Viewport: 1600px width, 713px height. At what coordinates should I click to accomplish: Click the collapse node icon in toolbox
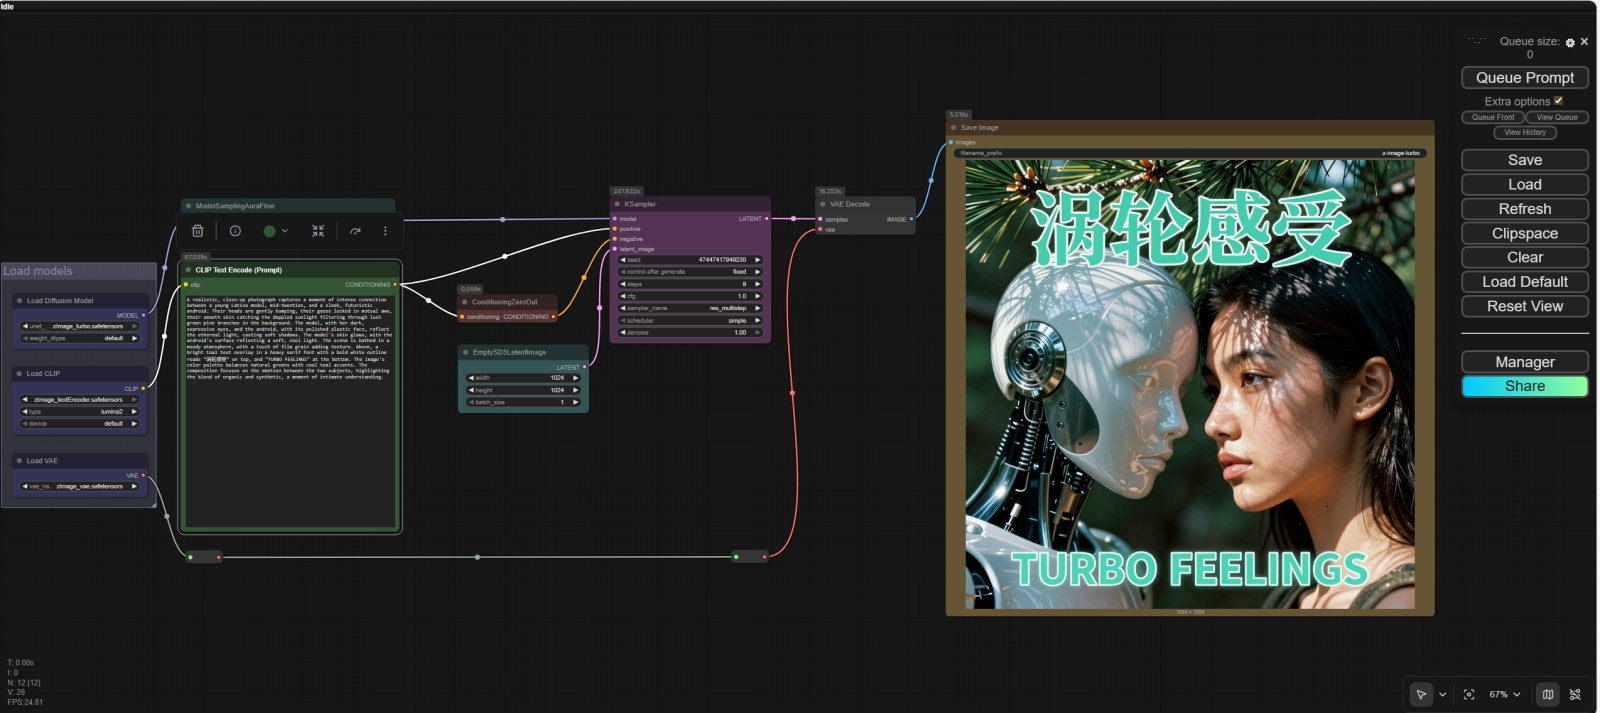(x=318, y=231)
